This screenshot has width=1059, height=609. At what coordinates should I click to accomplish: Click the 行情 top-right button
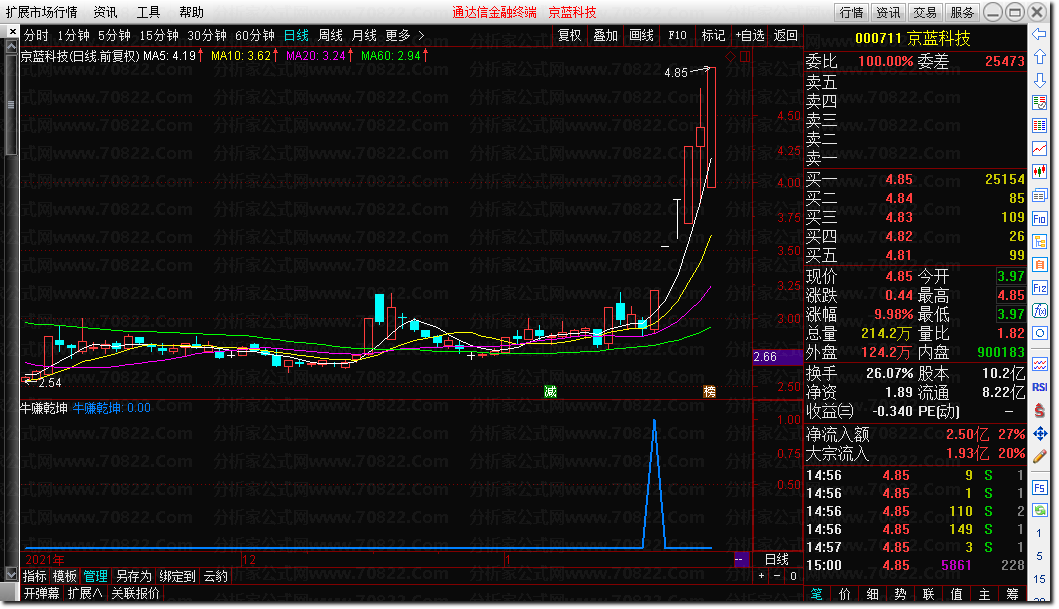852,12
